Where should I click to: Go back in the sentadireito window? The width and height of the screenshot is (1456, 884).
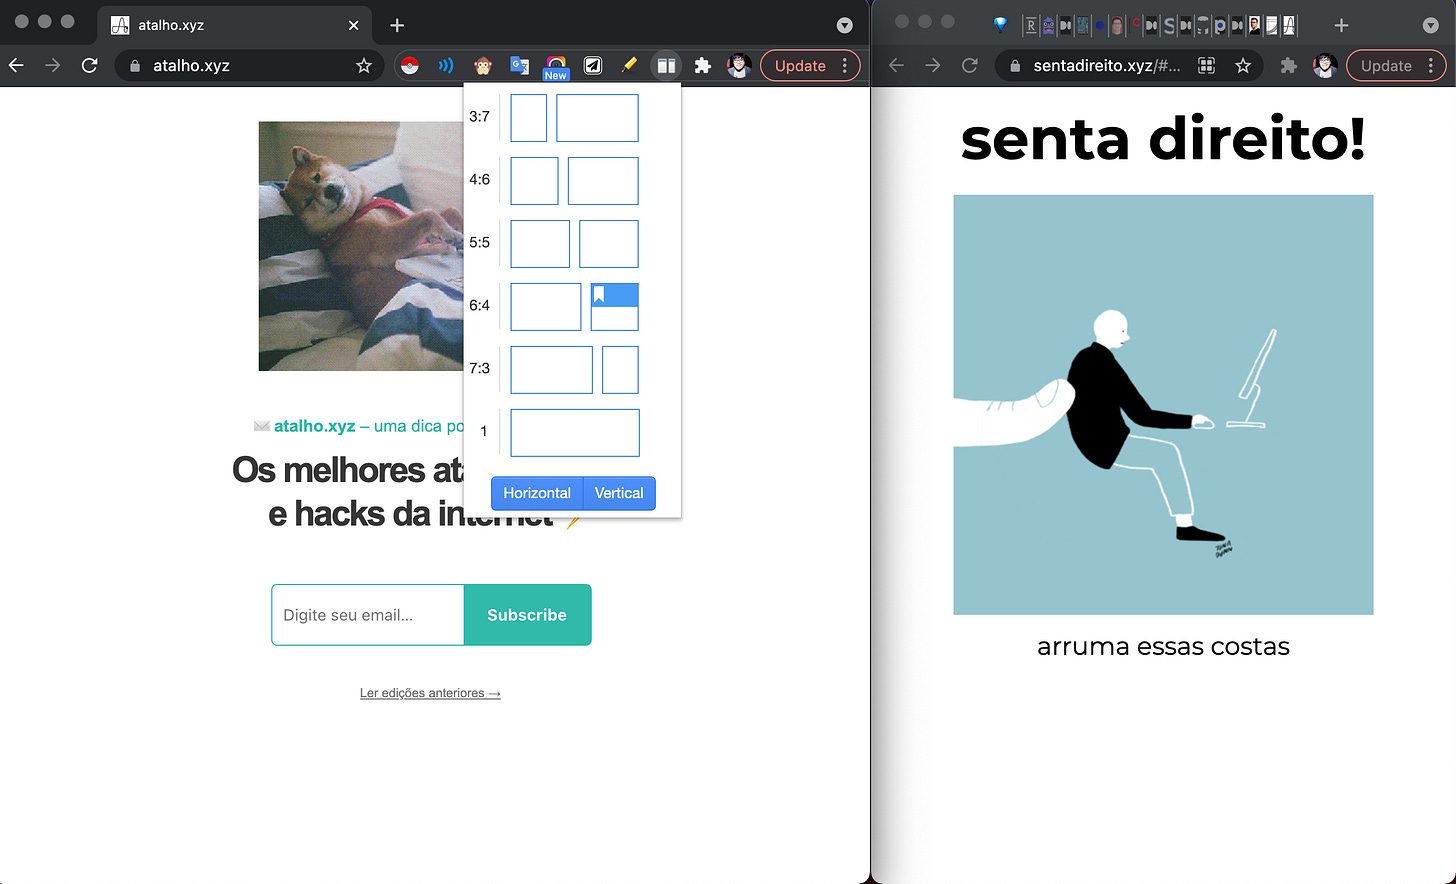coord(896,66)
